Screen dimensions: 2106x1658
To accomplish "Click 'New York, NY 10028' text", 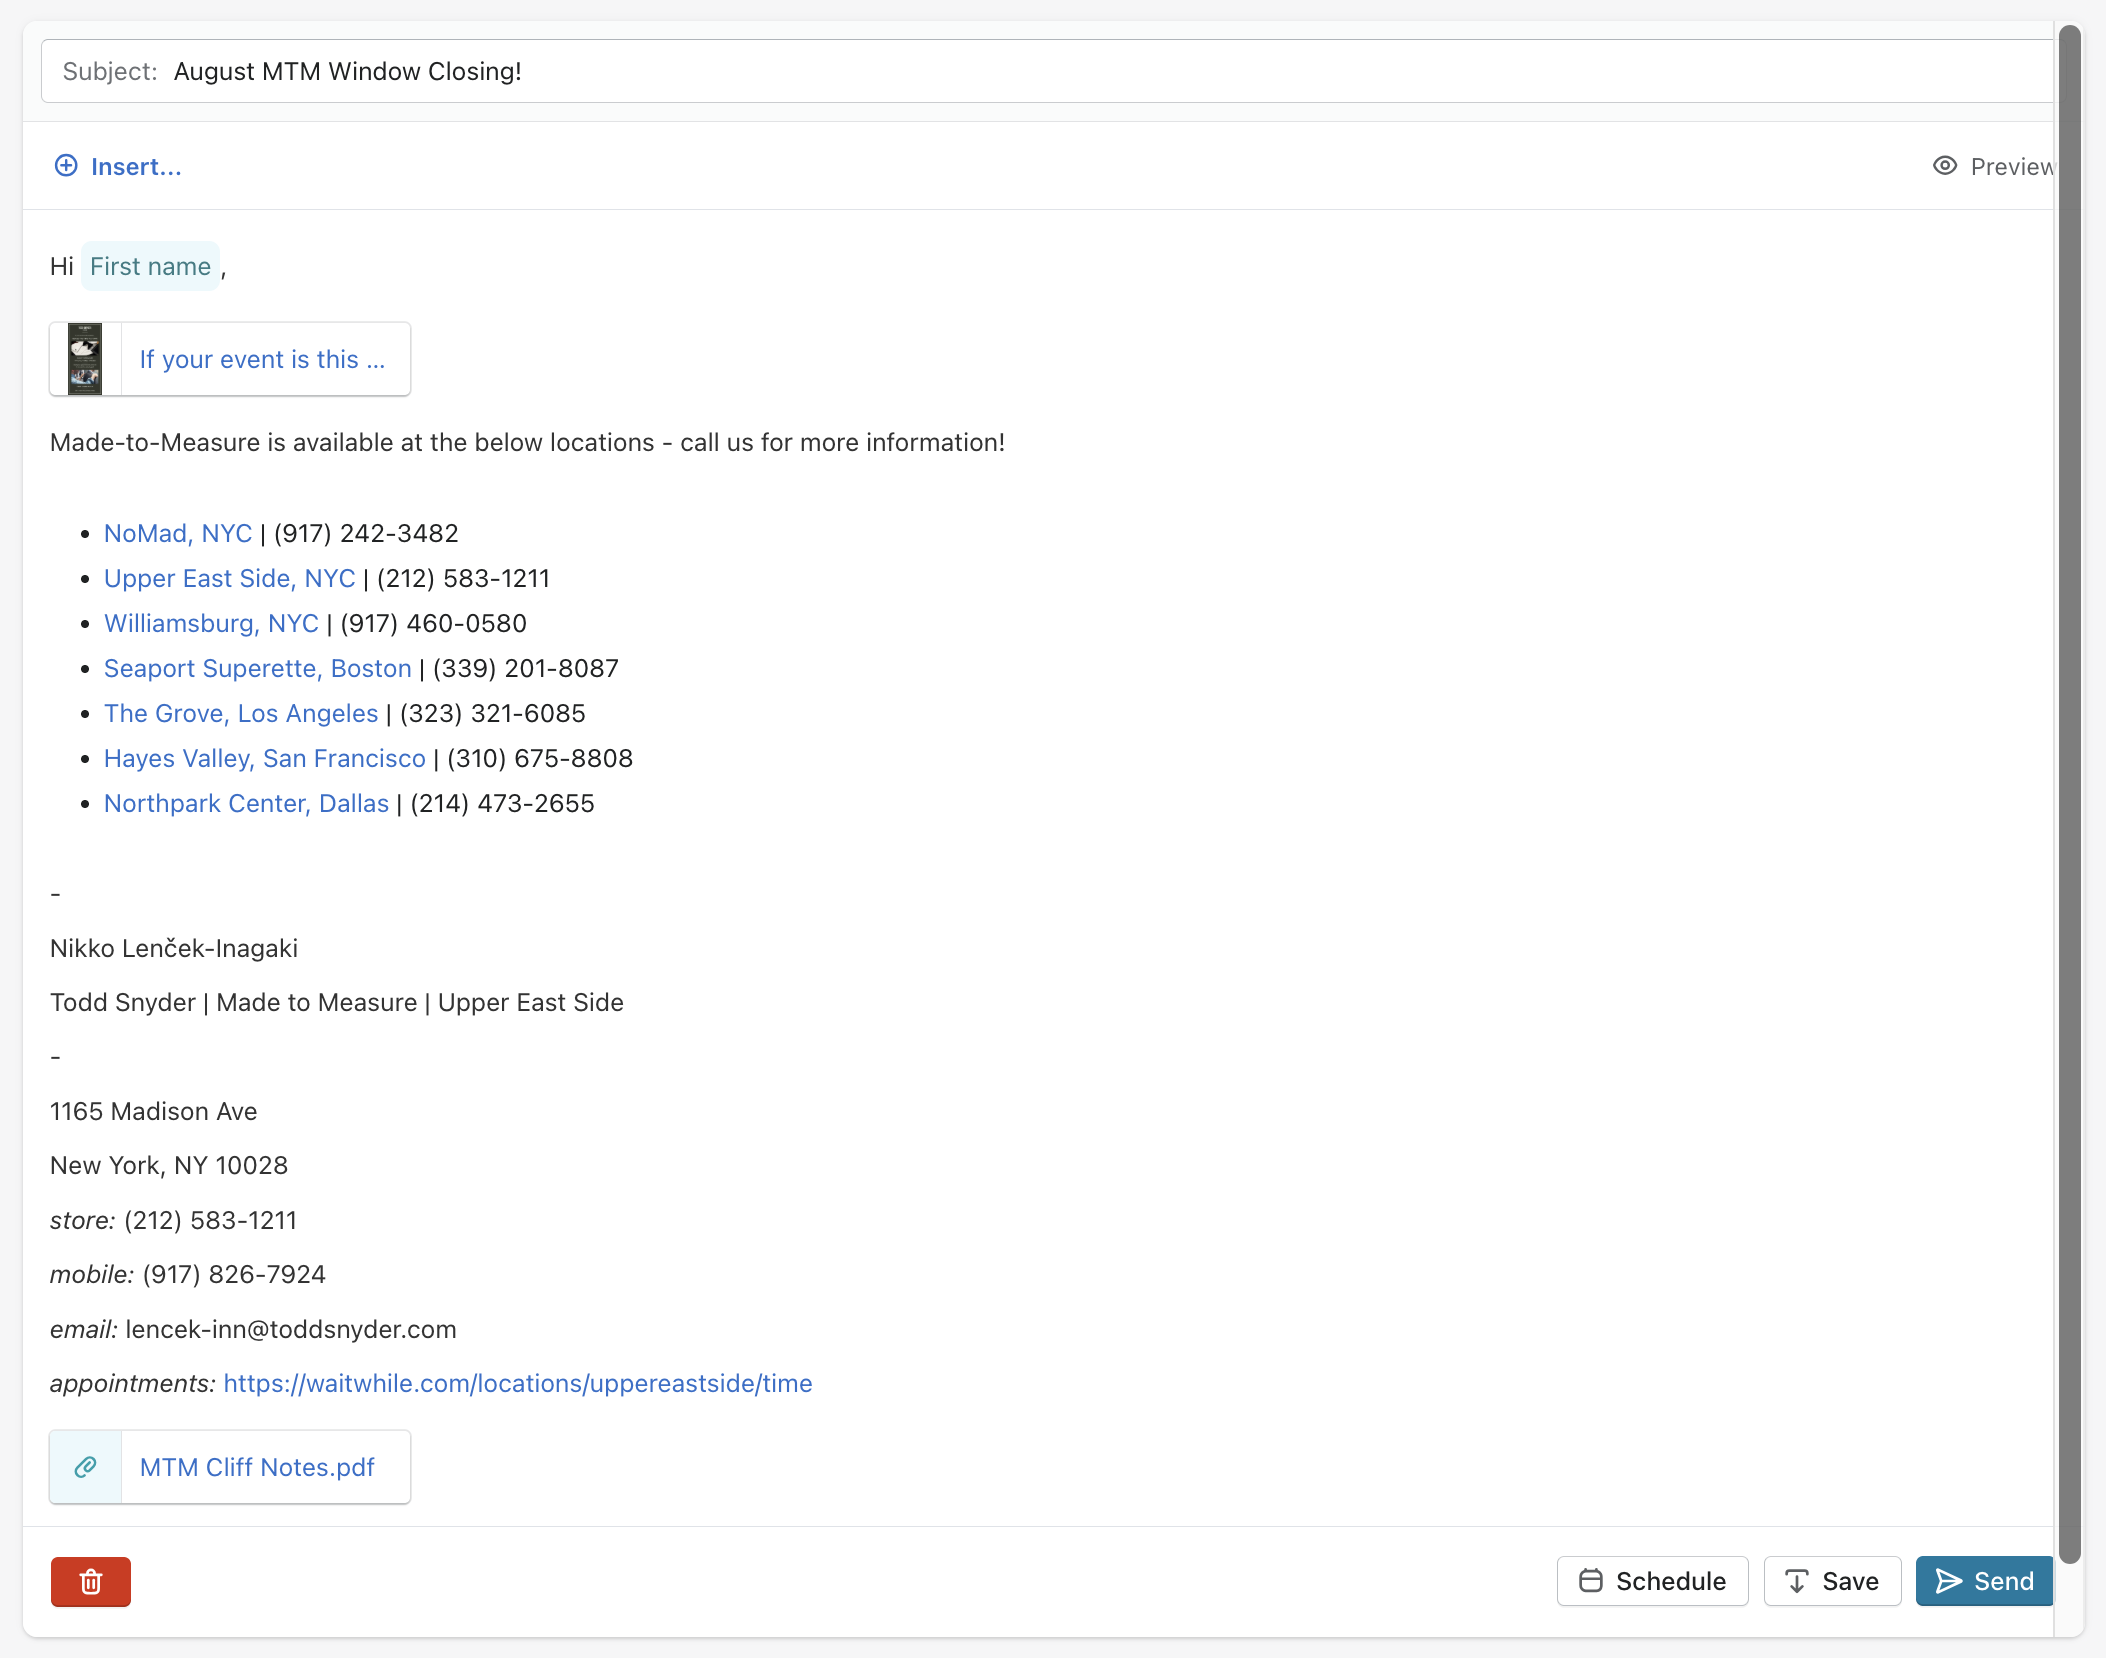I will point(169,1165).
